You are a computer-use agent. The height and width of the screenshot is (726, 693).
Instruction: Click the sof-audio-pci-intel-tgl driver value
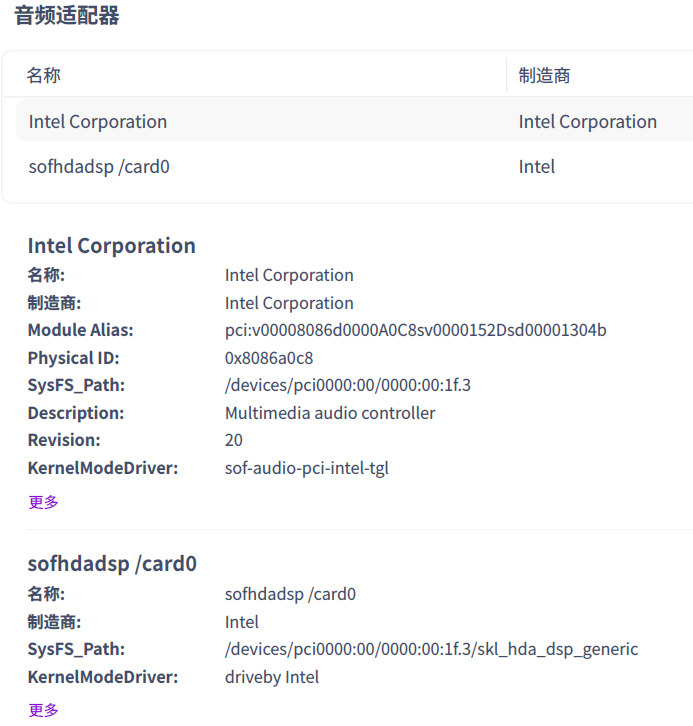click(306, 468)
